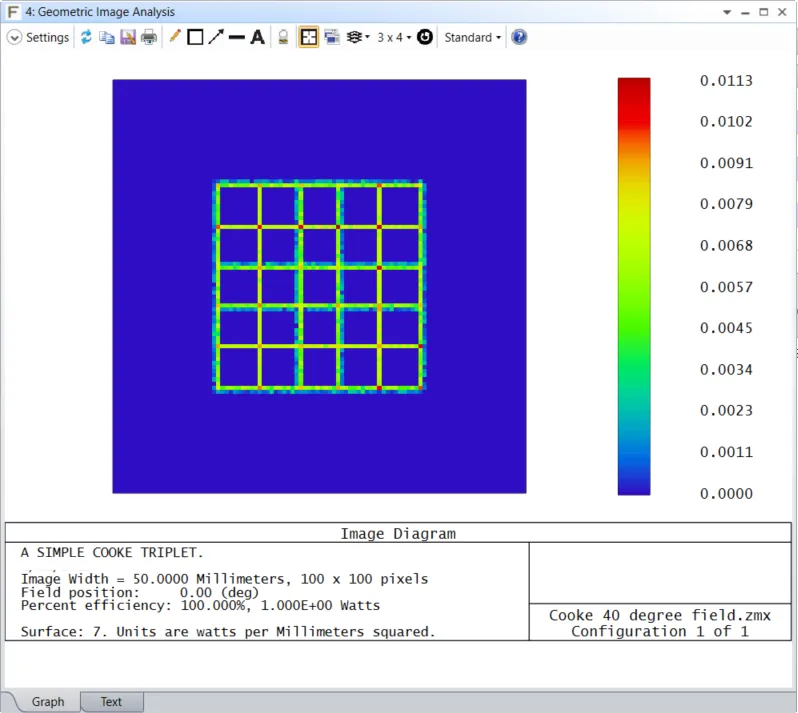Click the Refresh/Update analysis icon
This screenshot has width=798, height=713.
[x=86, y=37]
